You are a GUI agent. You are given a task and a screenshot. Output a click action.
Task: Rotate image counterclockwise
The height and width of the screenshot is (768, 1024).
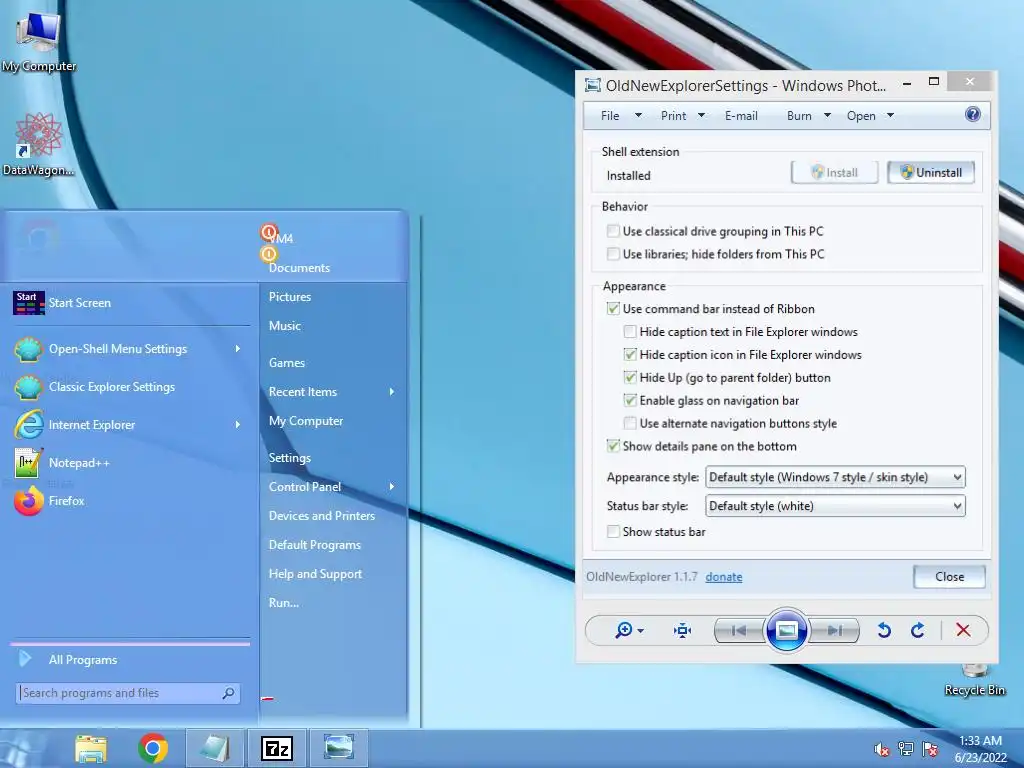tap(884, 630)
